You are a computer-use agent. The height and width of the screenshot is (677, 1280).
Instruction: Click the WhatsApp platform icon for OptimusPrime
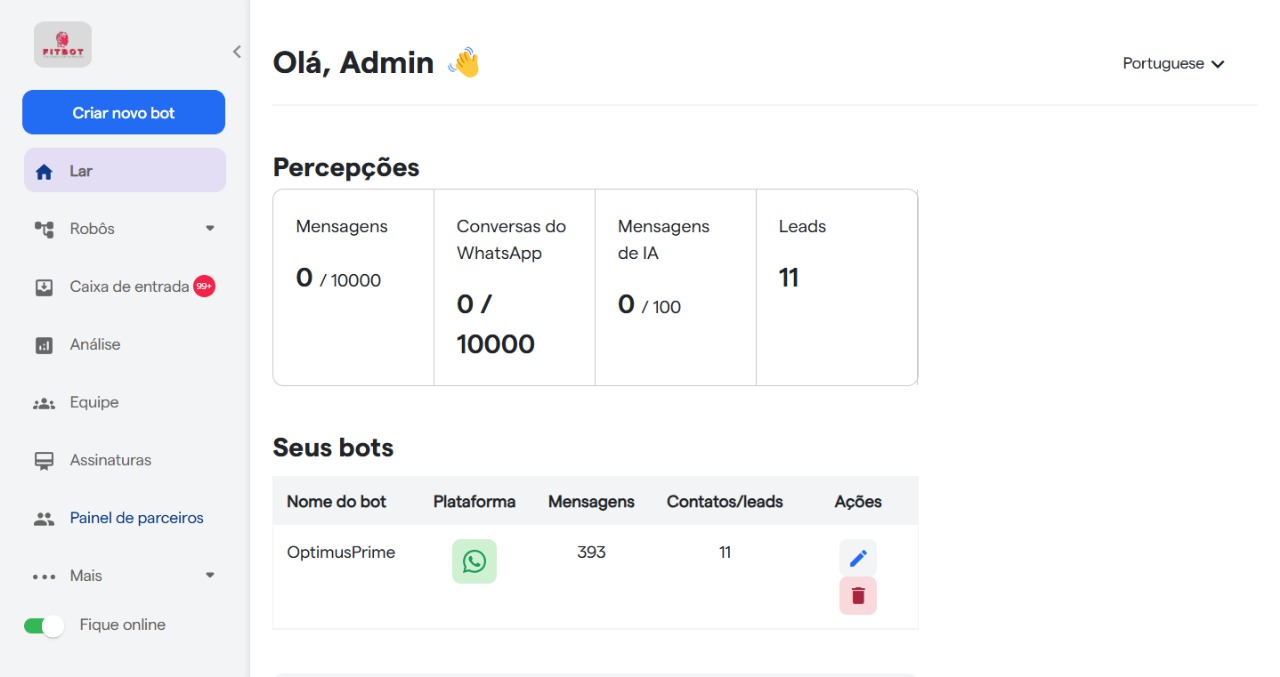(x=474, y=561)
